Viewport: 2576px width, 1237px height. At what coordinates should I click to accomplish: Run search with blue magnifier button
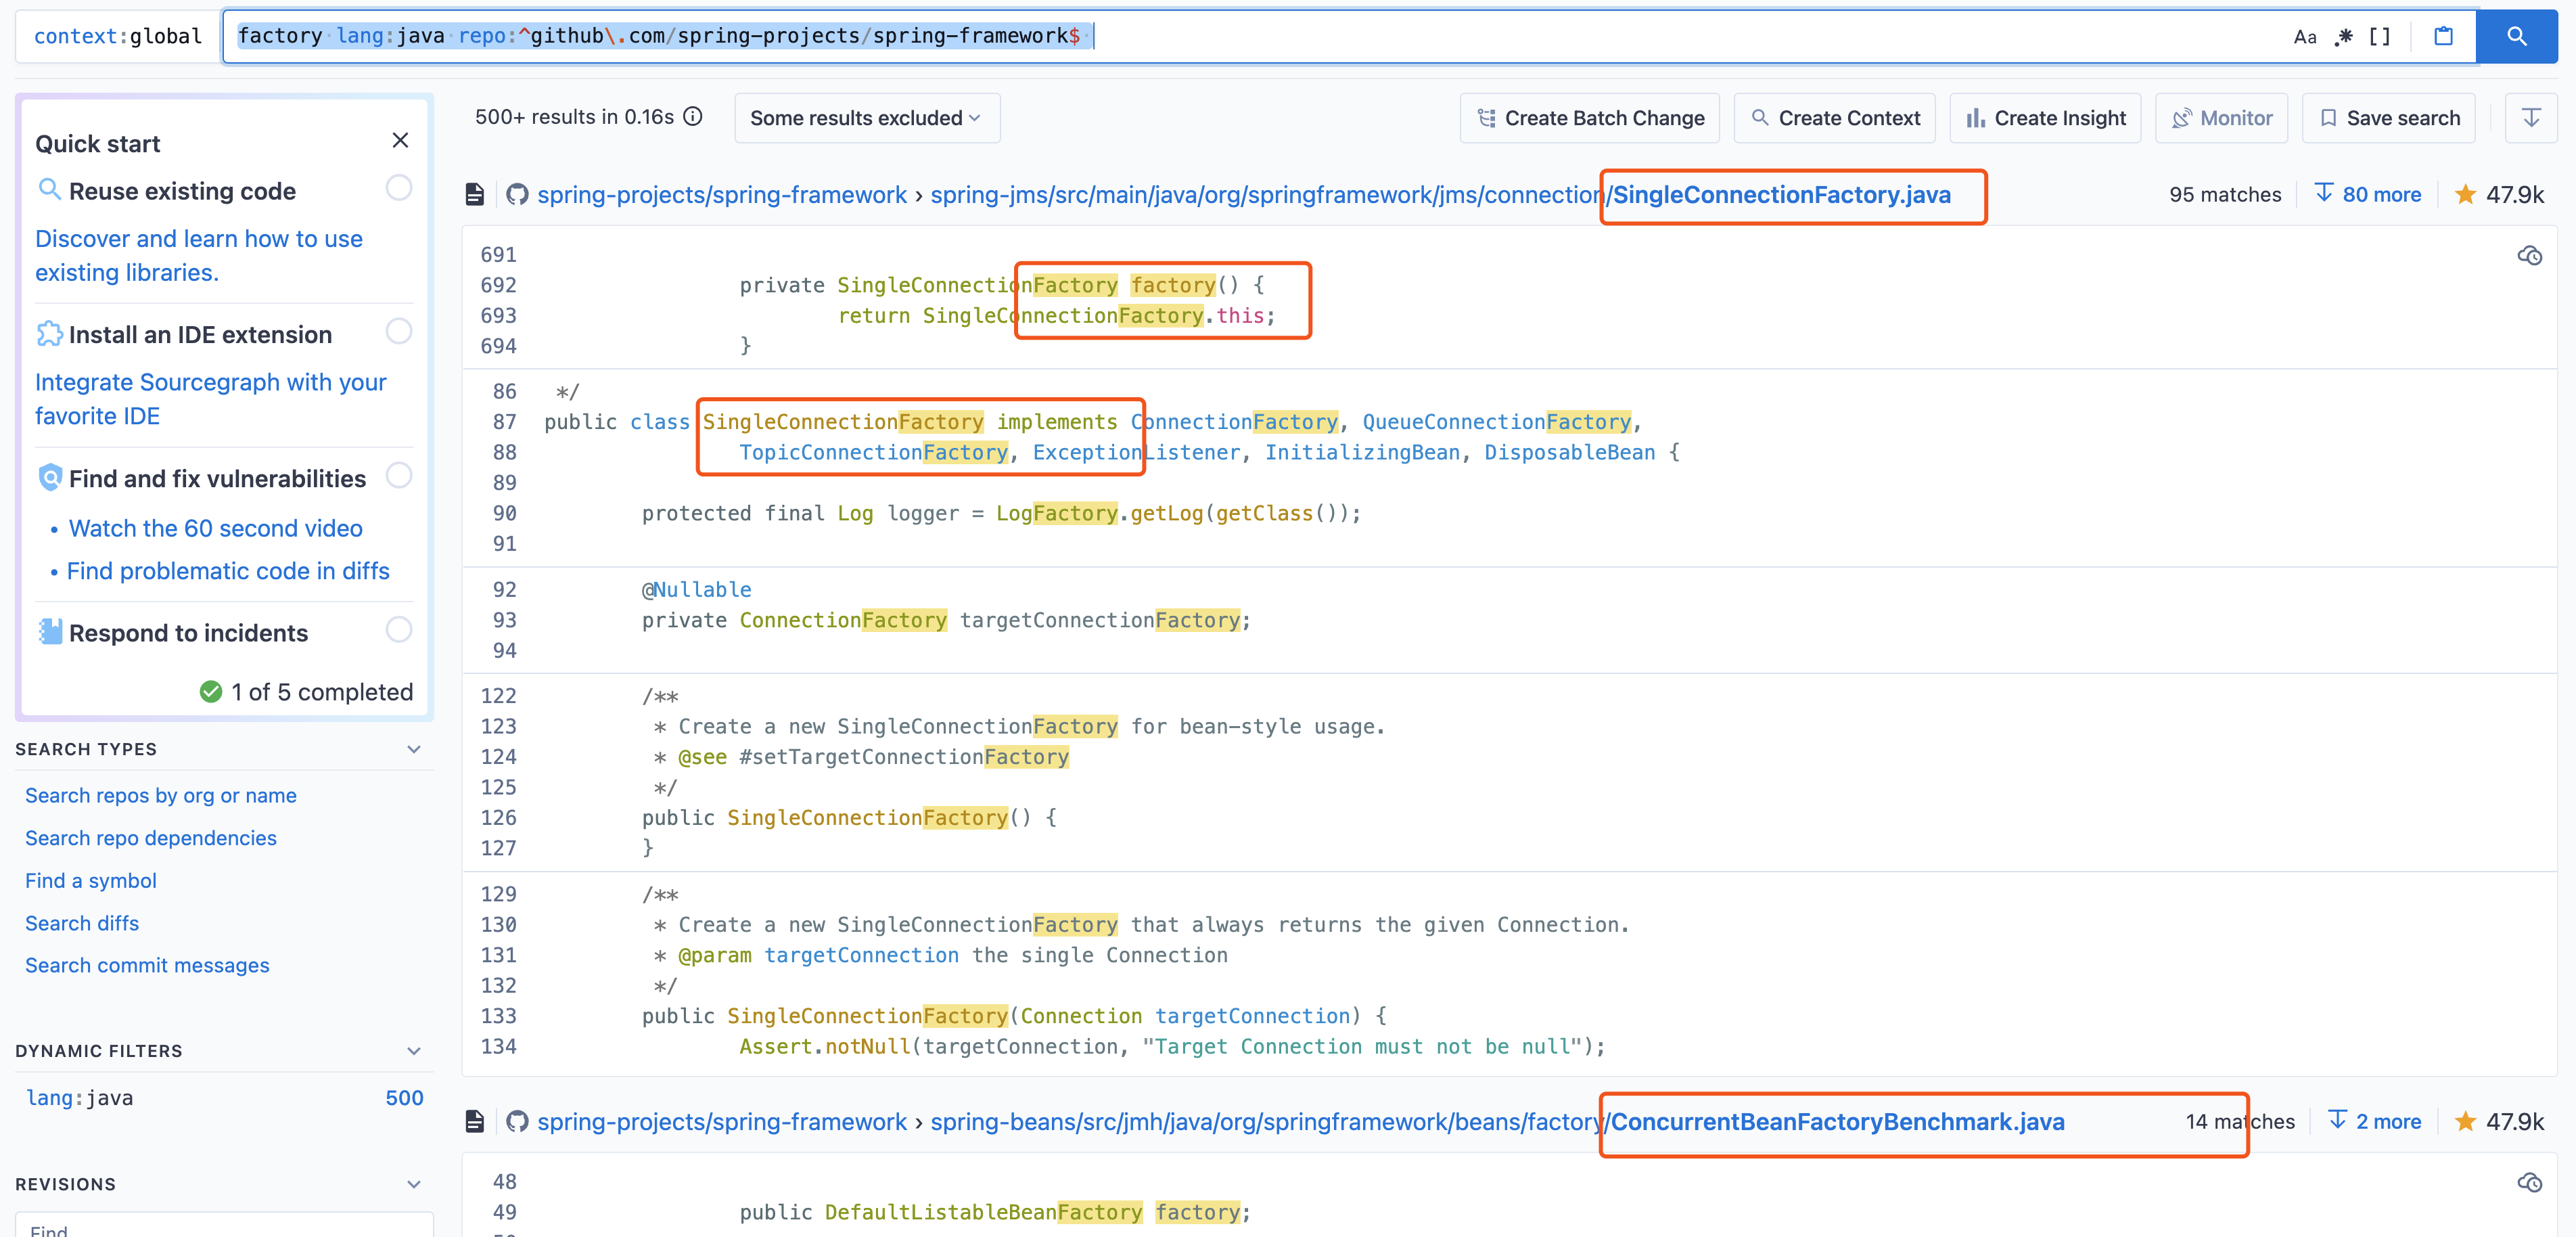pos(2516,37)
